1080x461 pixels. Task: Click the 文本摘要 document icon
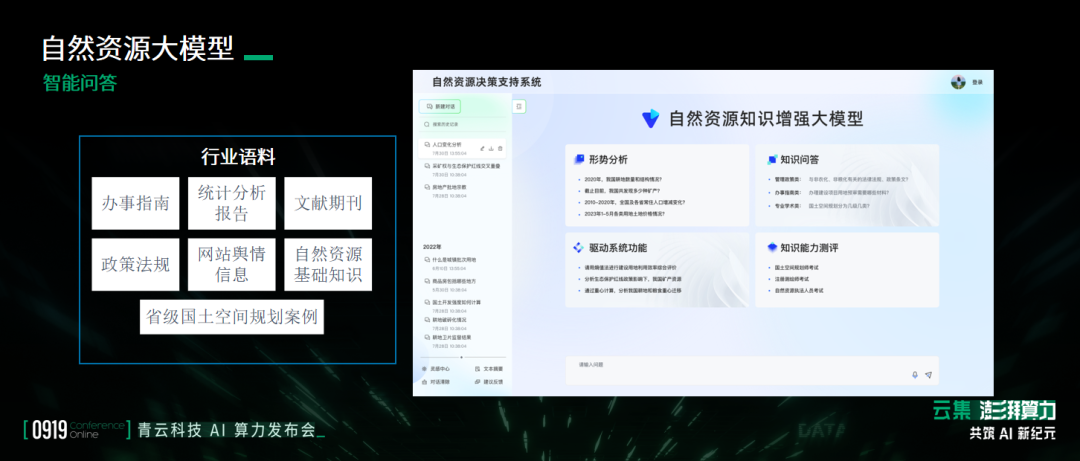pos(477,369)
